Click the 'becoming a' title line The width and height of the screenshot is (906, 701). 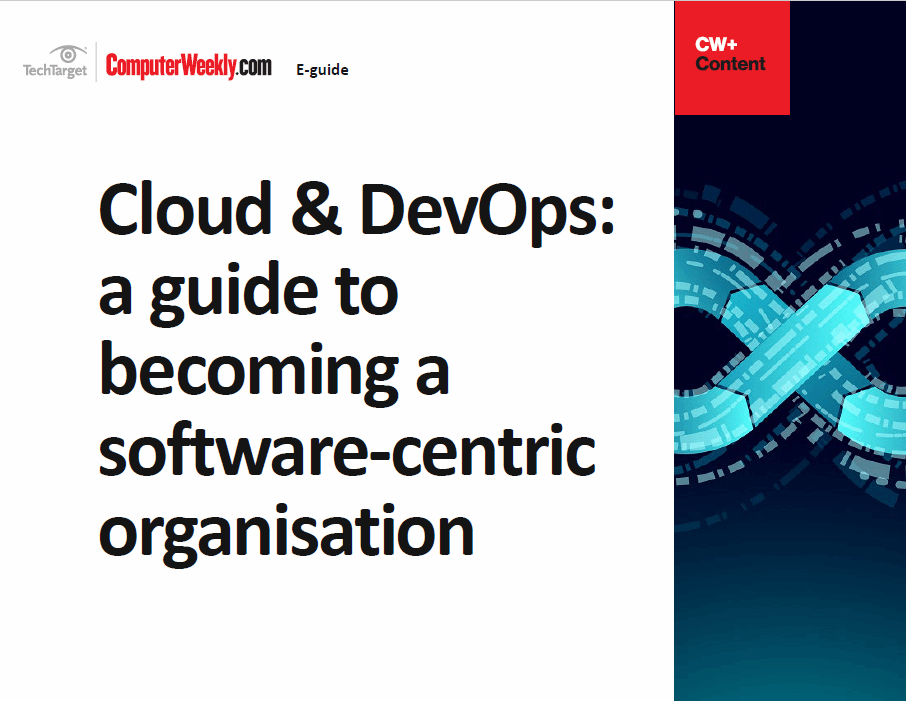(x=274, y=372)
